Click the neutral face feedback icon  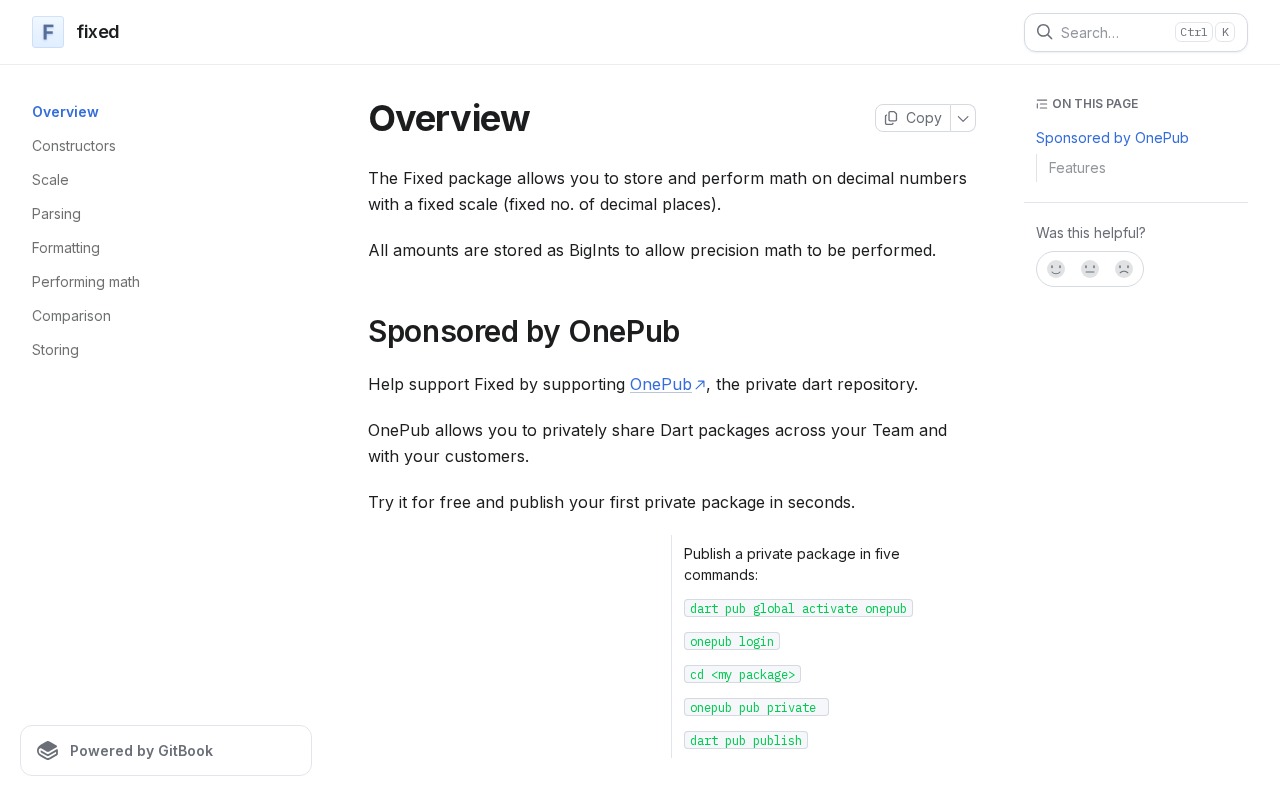(1090, 269)
